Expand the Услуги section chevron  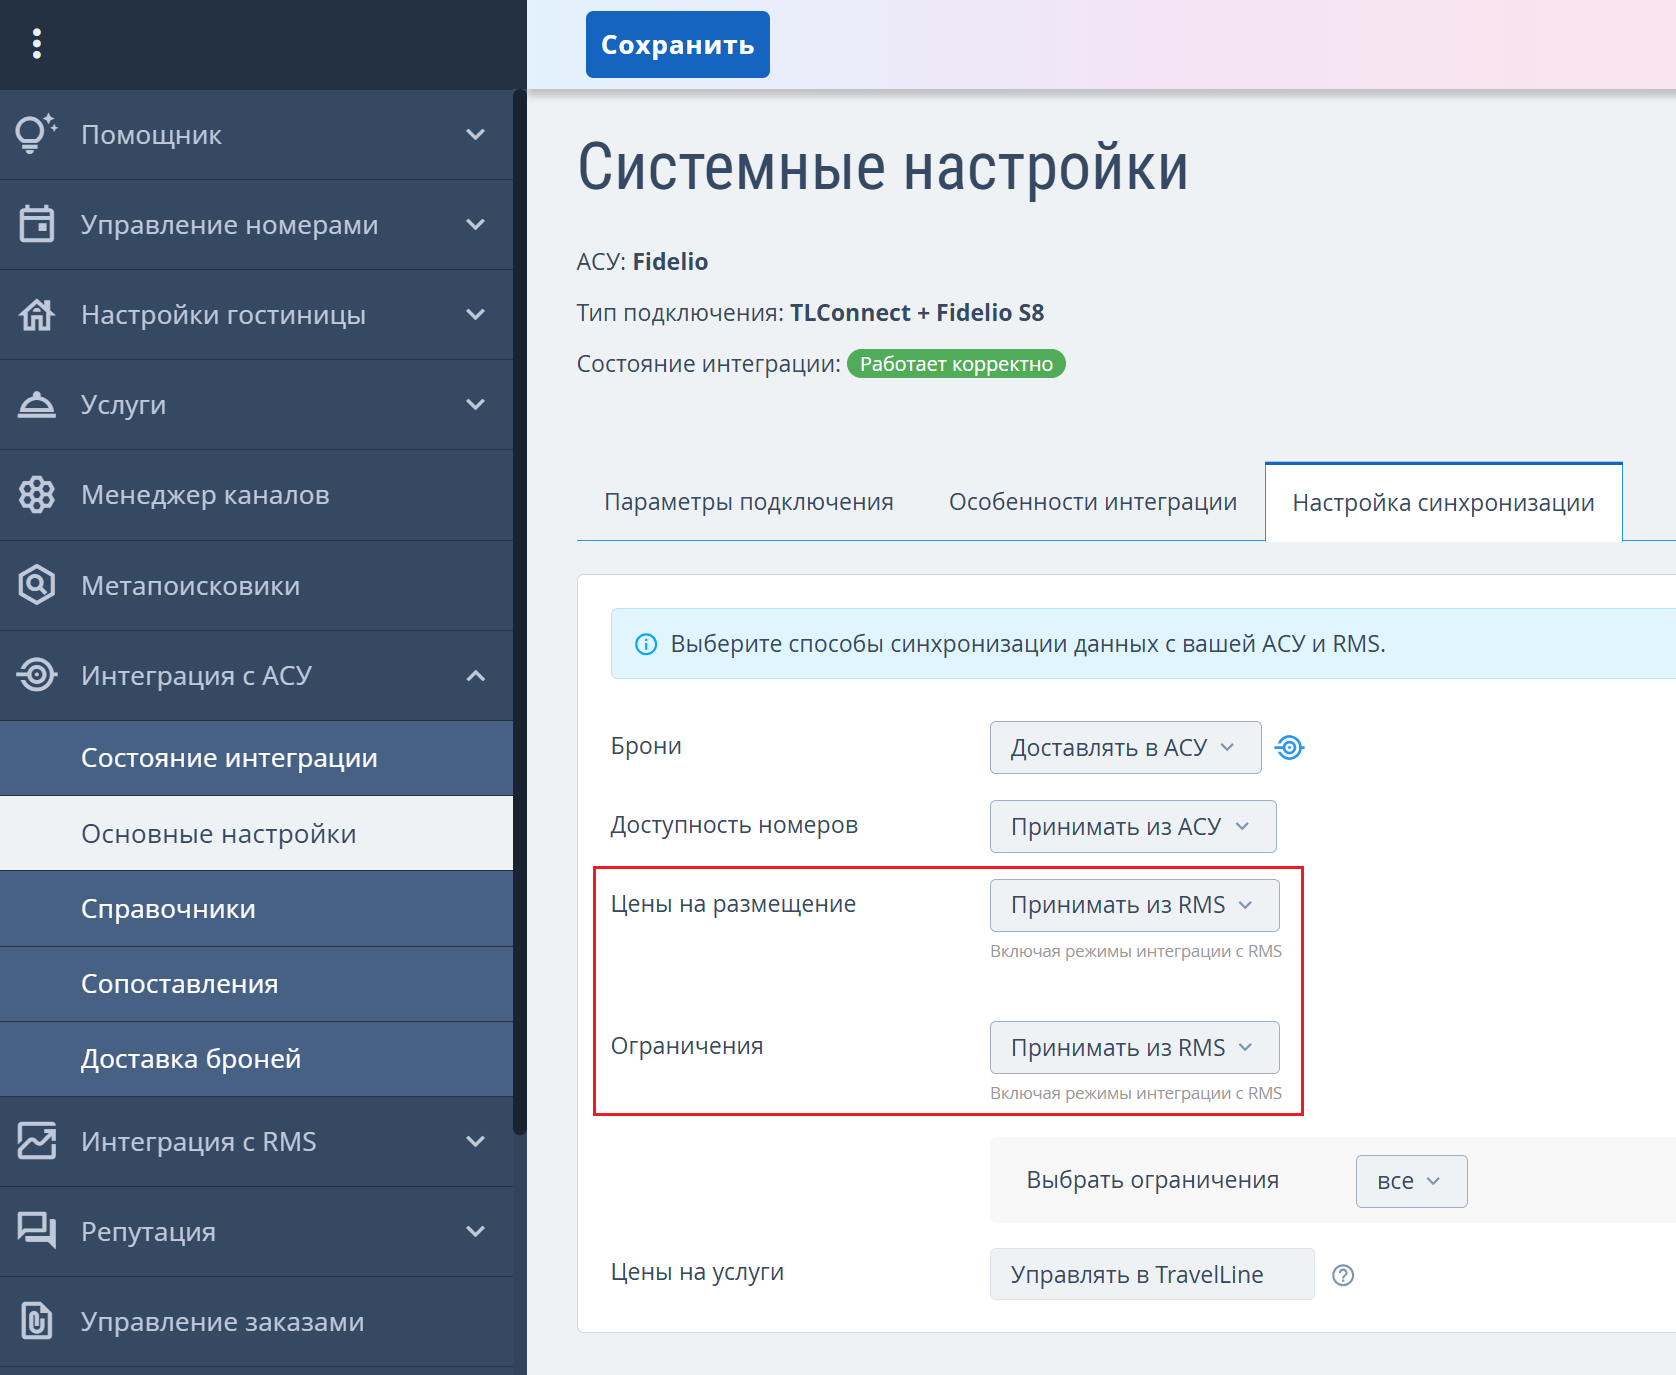click(x=476, y=404)
